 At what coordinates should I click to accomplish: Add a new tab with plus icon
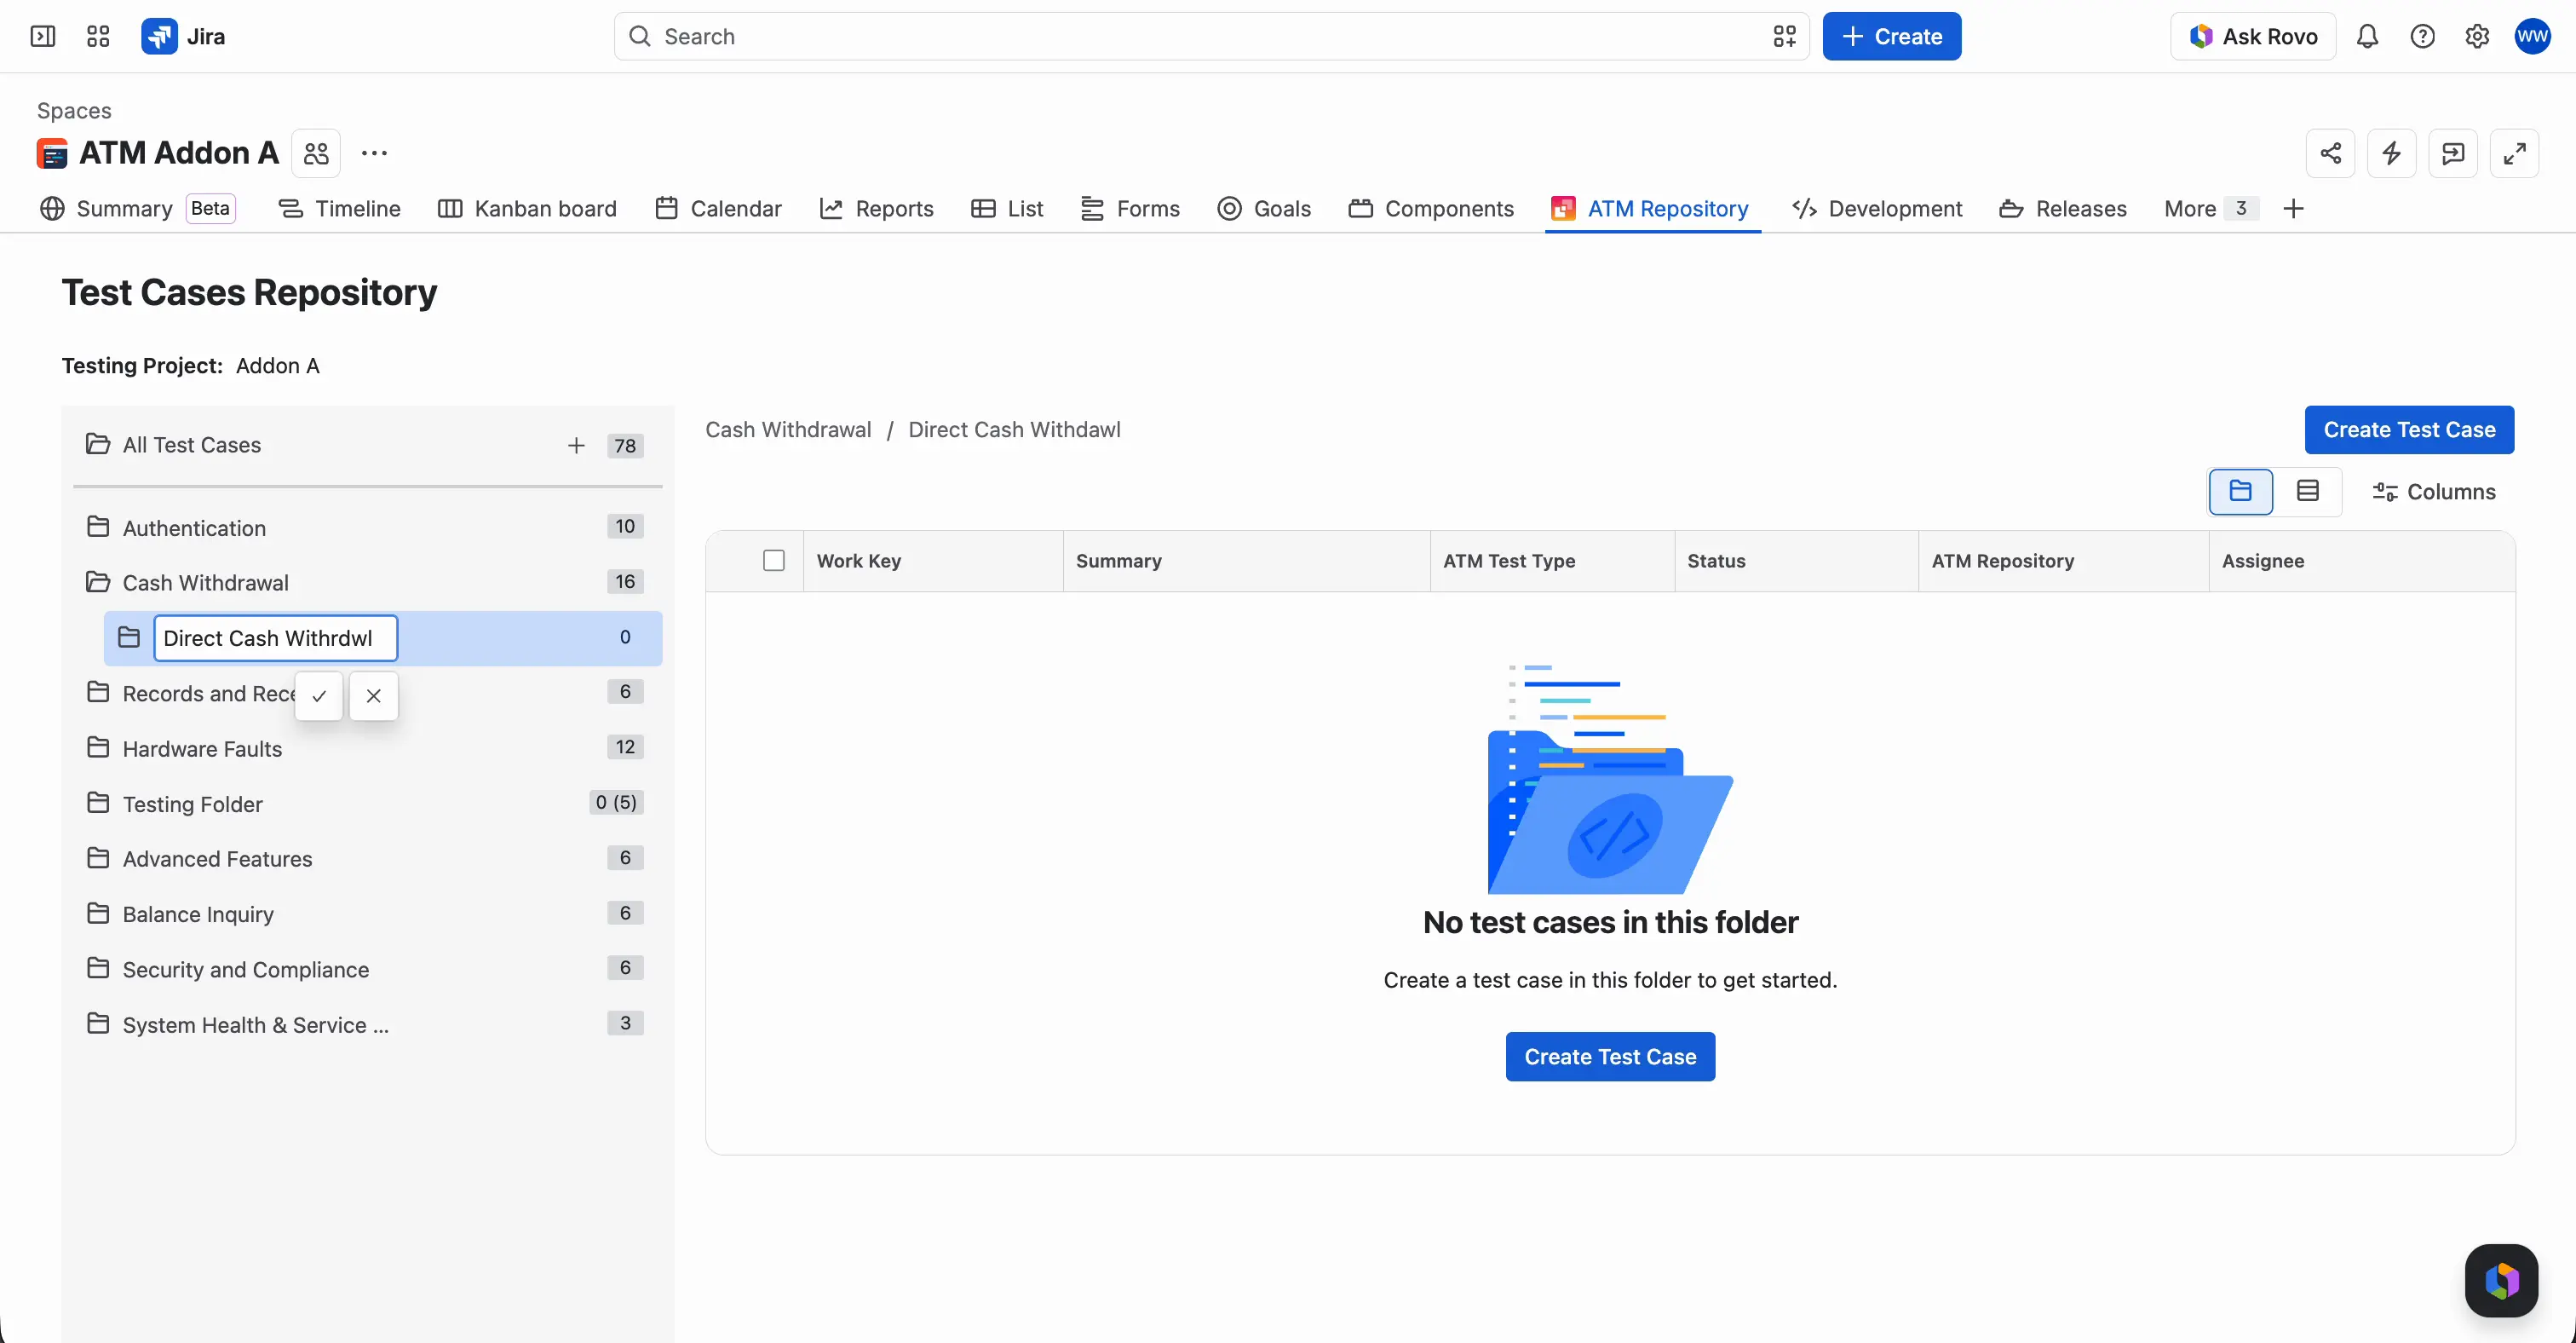point(2294,209)
